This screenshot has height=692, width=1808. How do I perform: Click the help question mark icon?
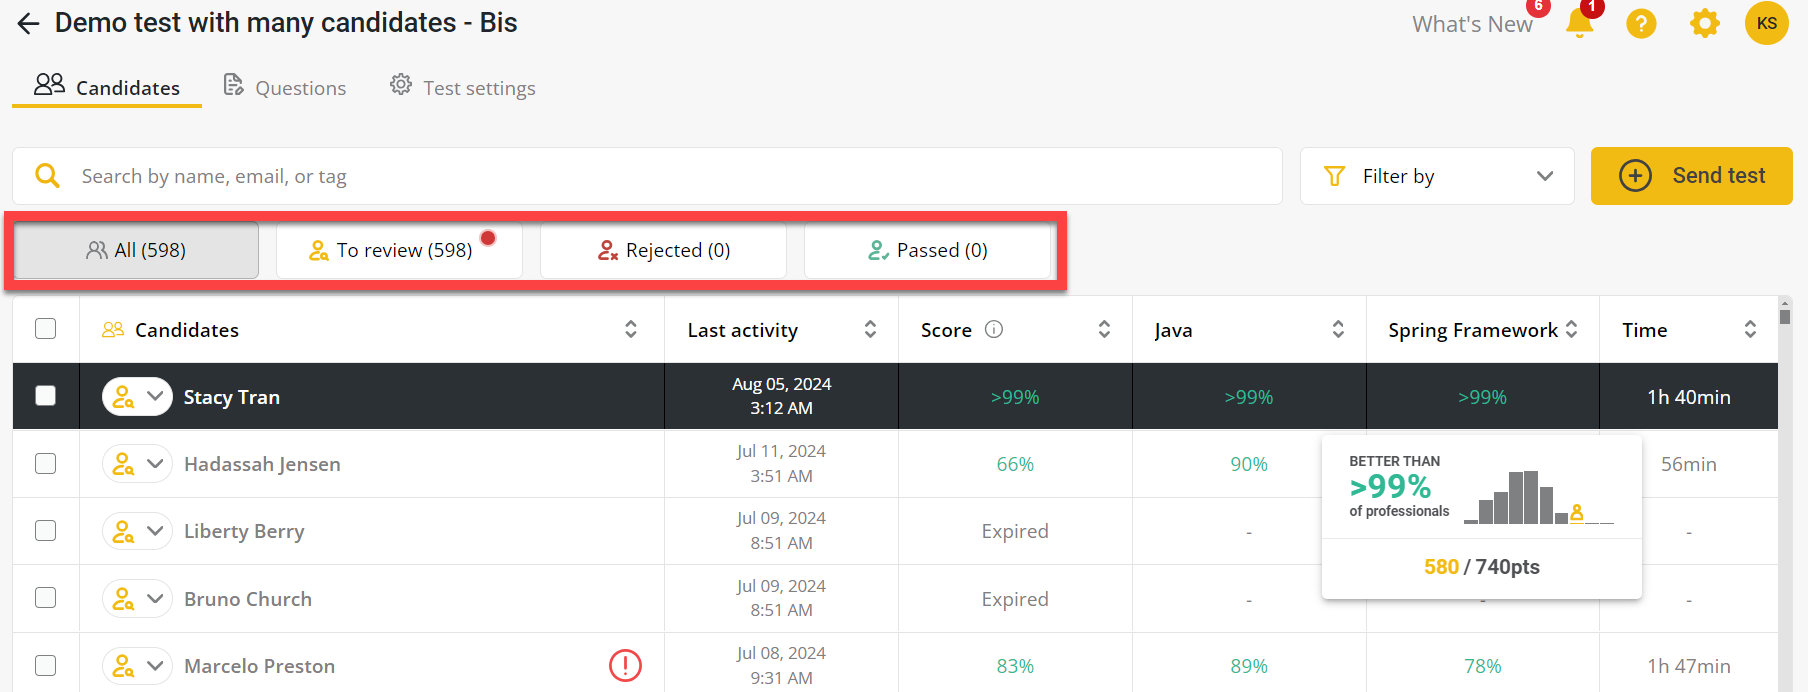tap(1641, 23)
